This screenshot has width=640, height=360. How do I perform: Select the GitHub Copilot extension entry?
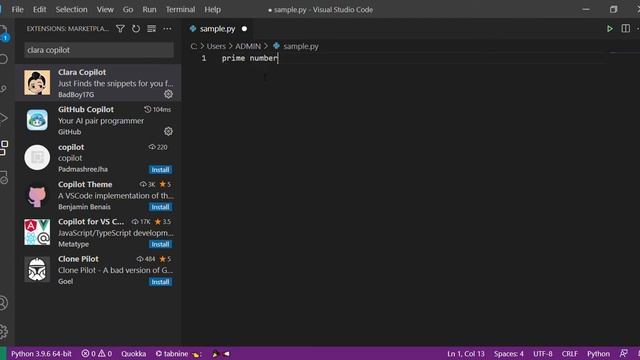click(98, 120)
